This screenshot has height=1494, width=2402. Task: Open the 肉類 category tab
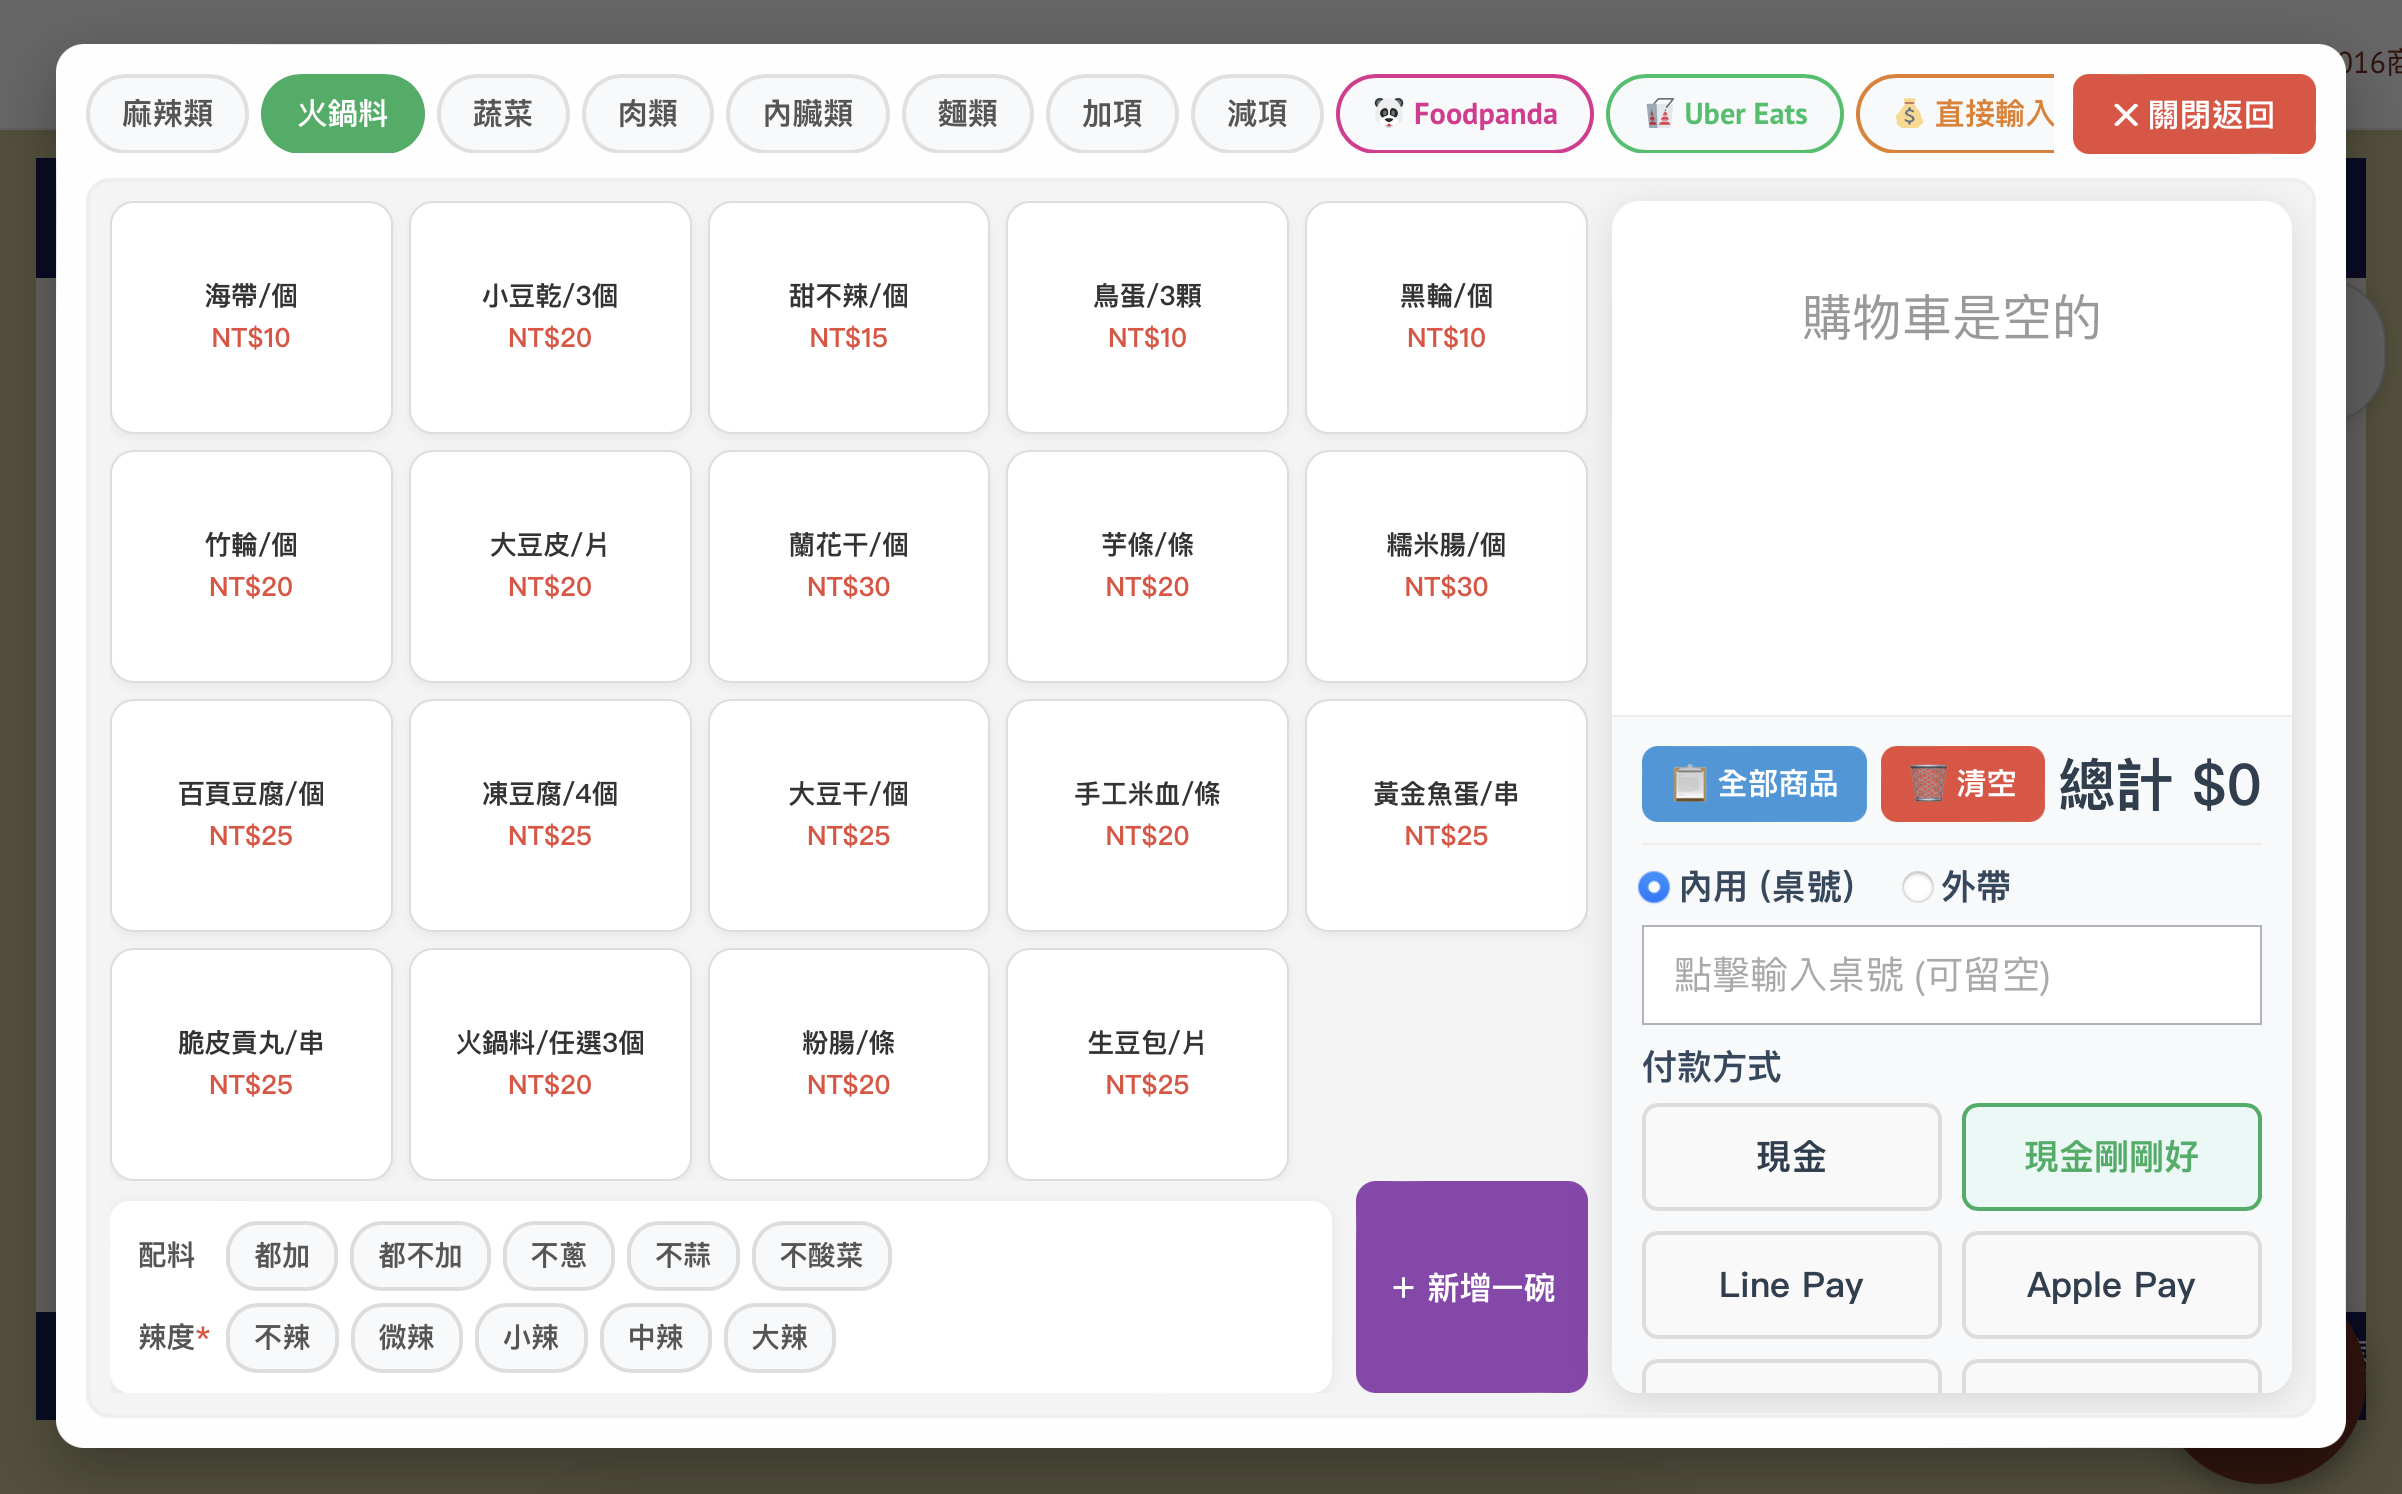pos(647,114)
